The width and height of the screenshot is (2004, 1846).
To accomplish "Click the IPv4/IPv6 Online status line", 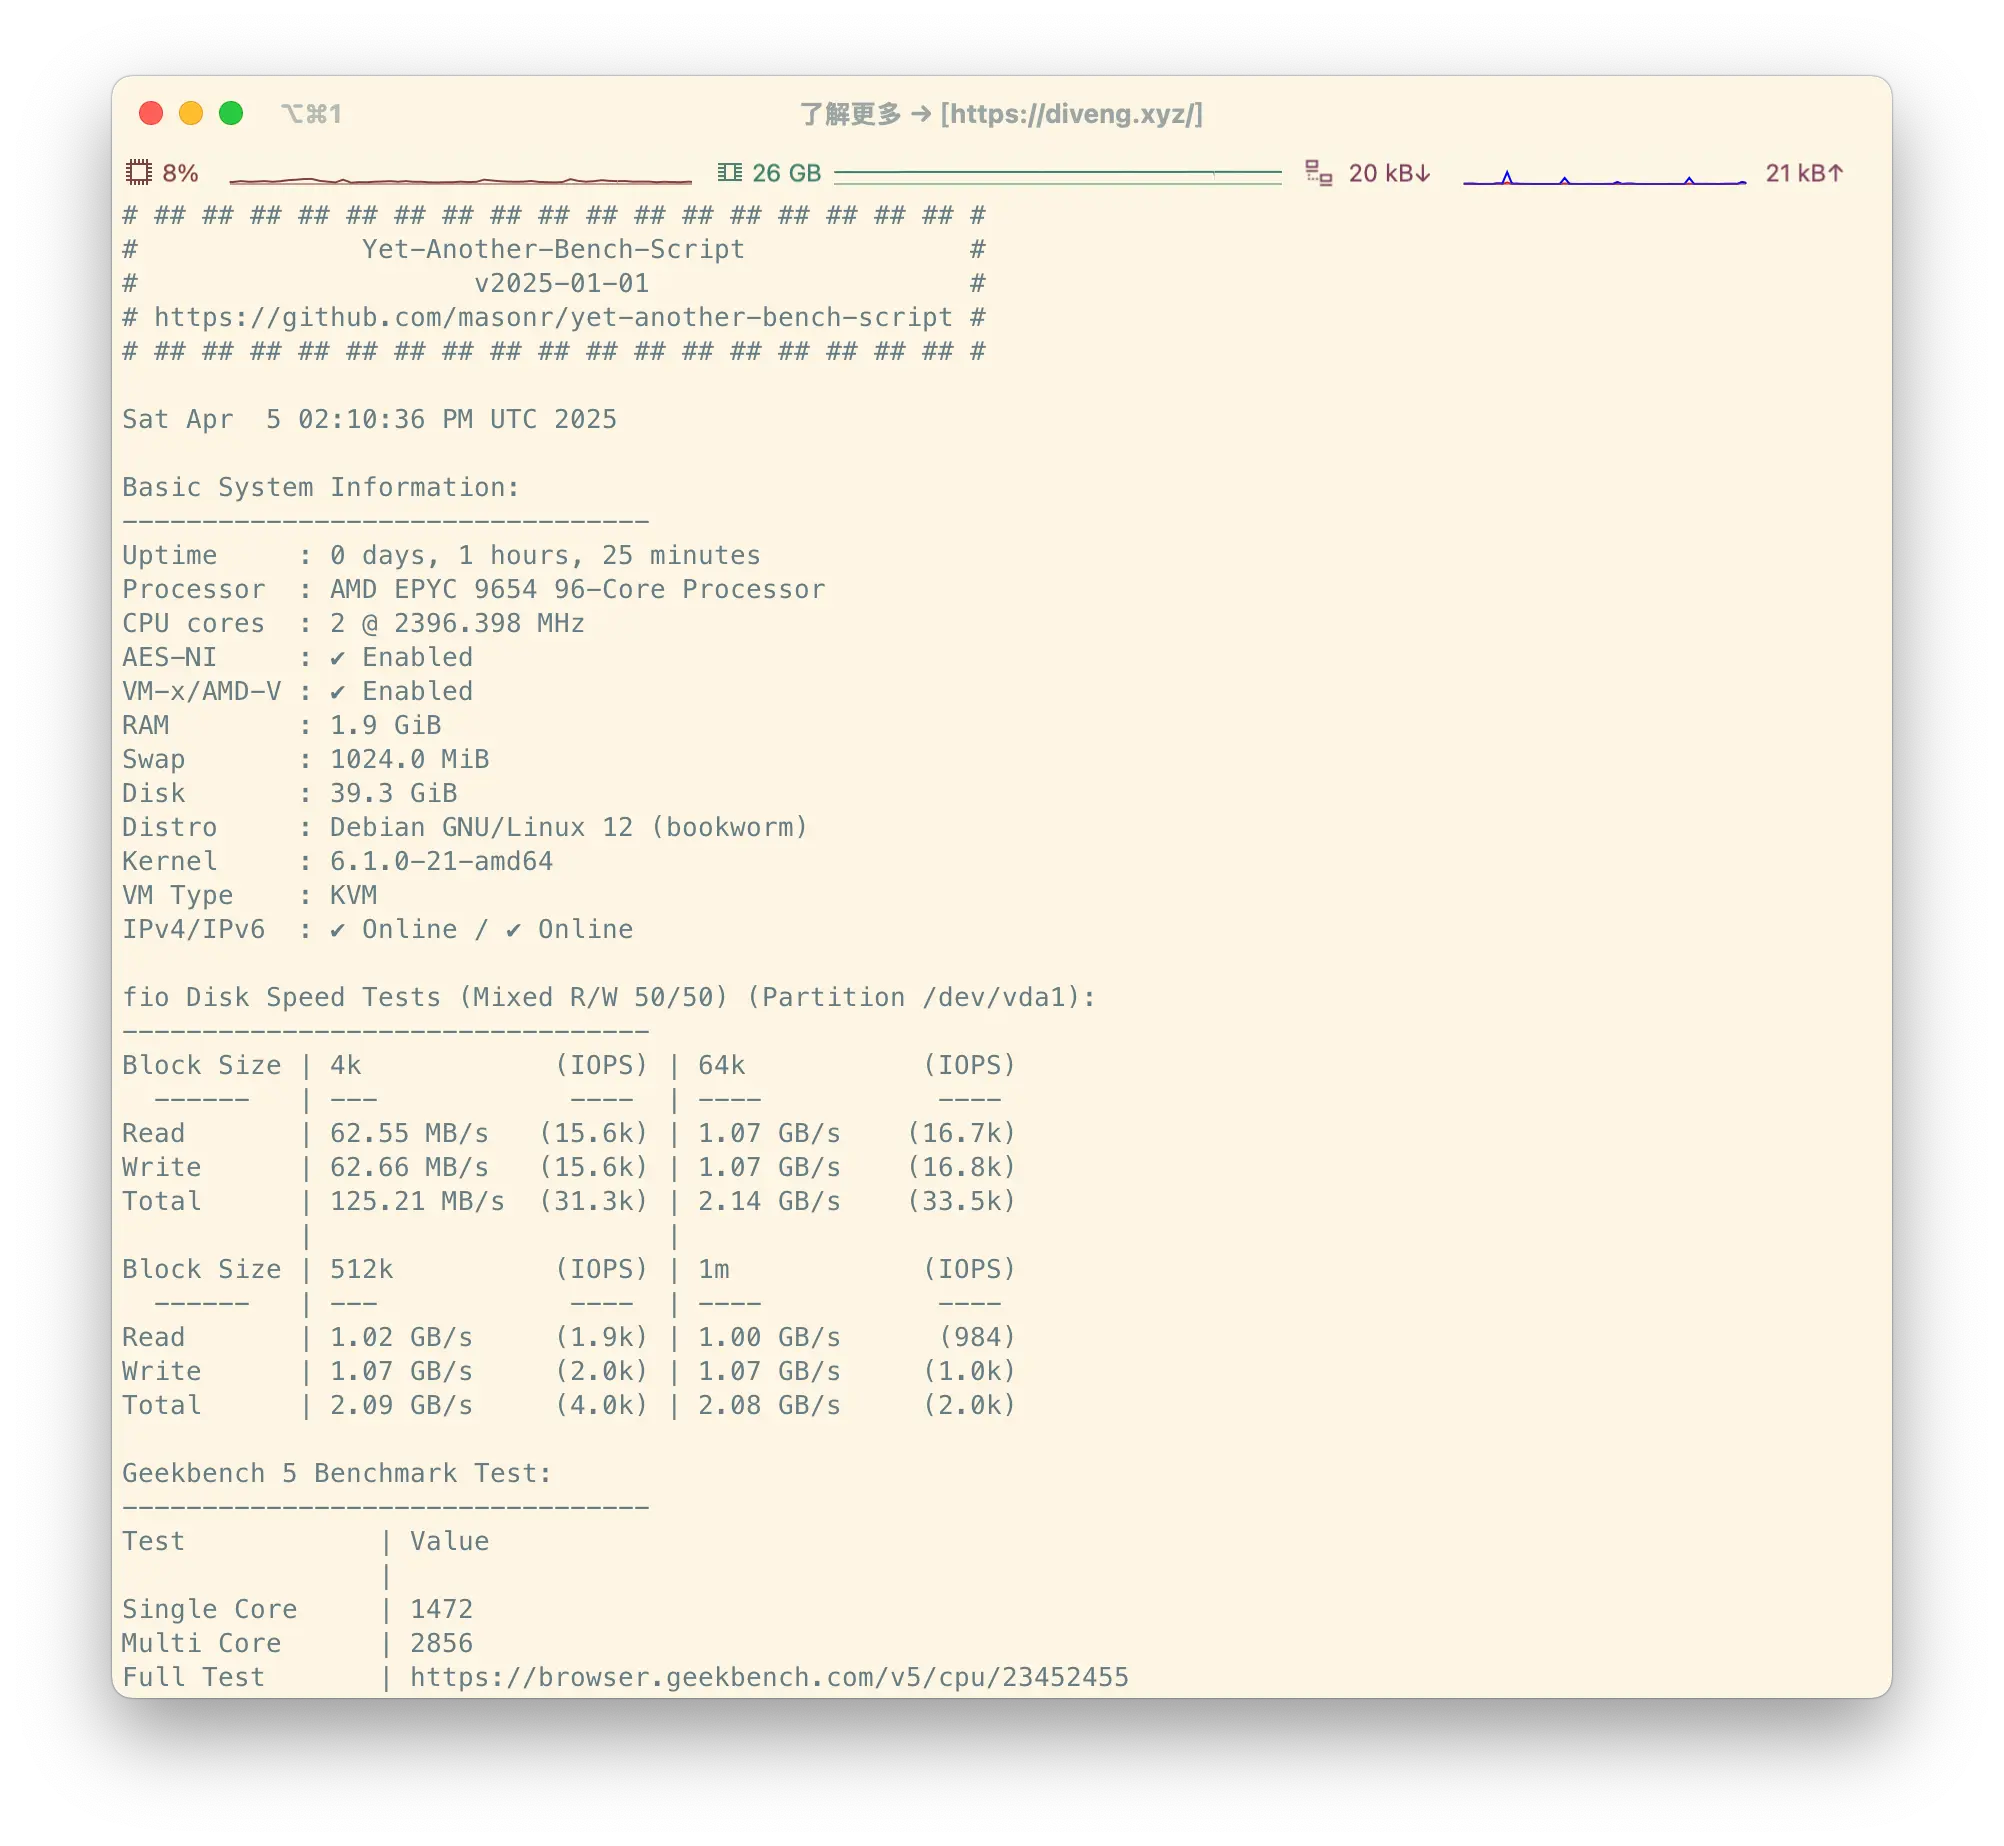I will click(377, 929).
